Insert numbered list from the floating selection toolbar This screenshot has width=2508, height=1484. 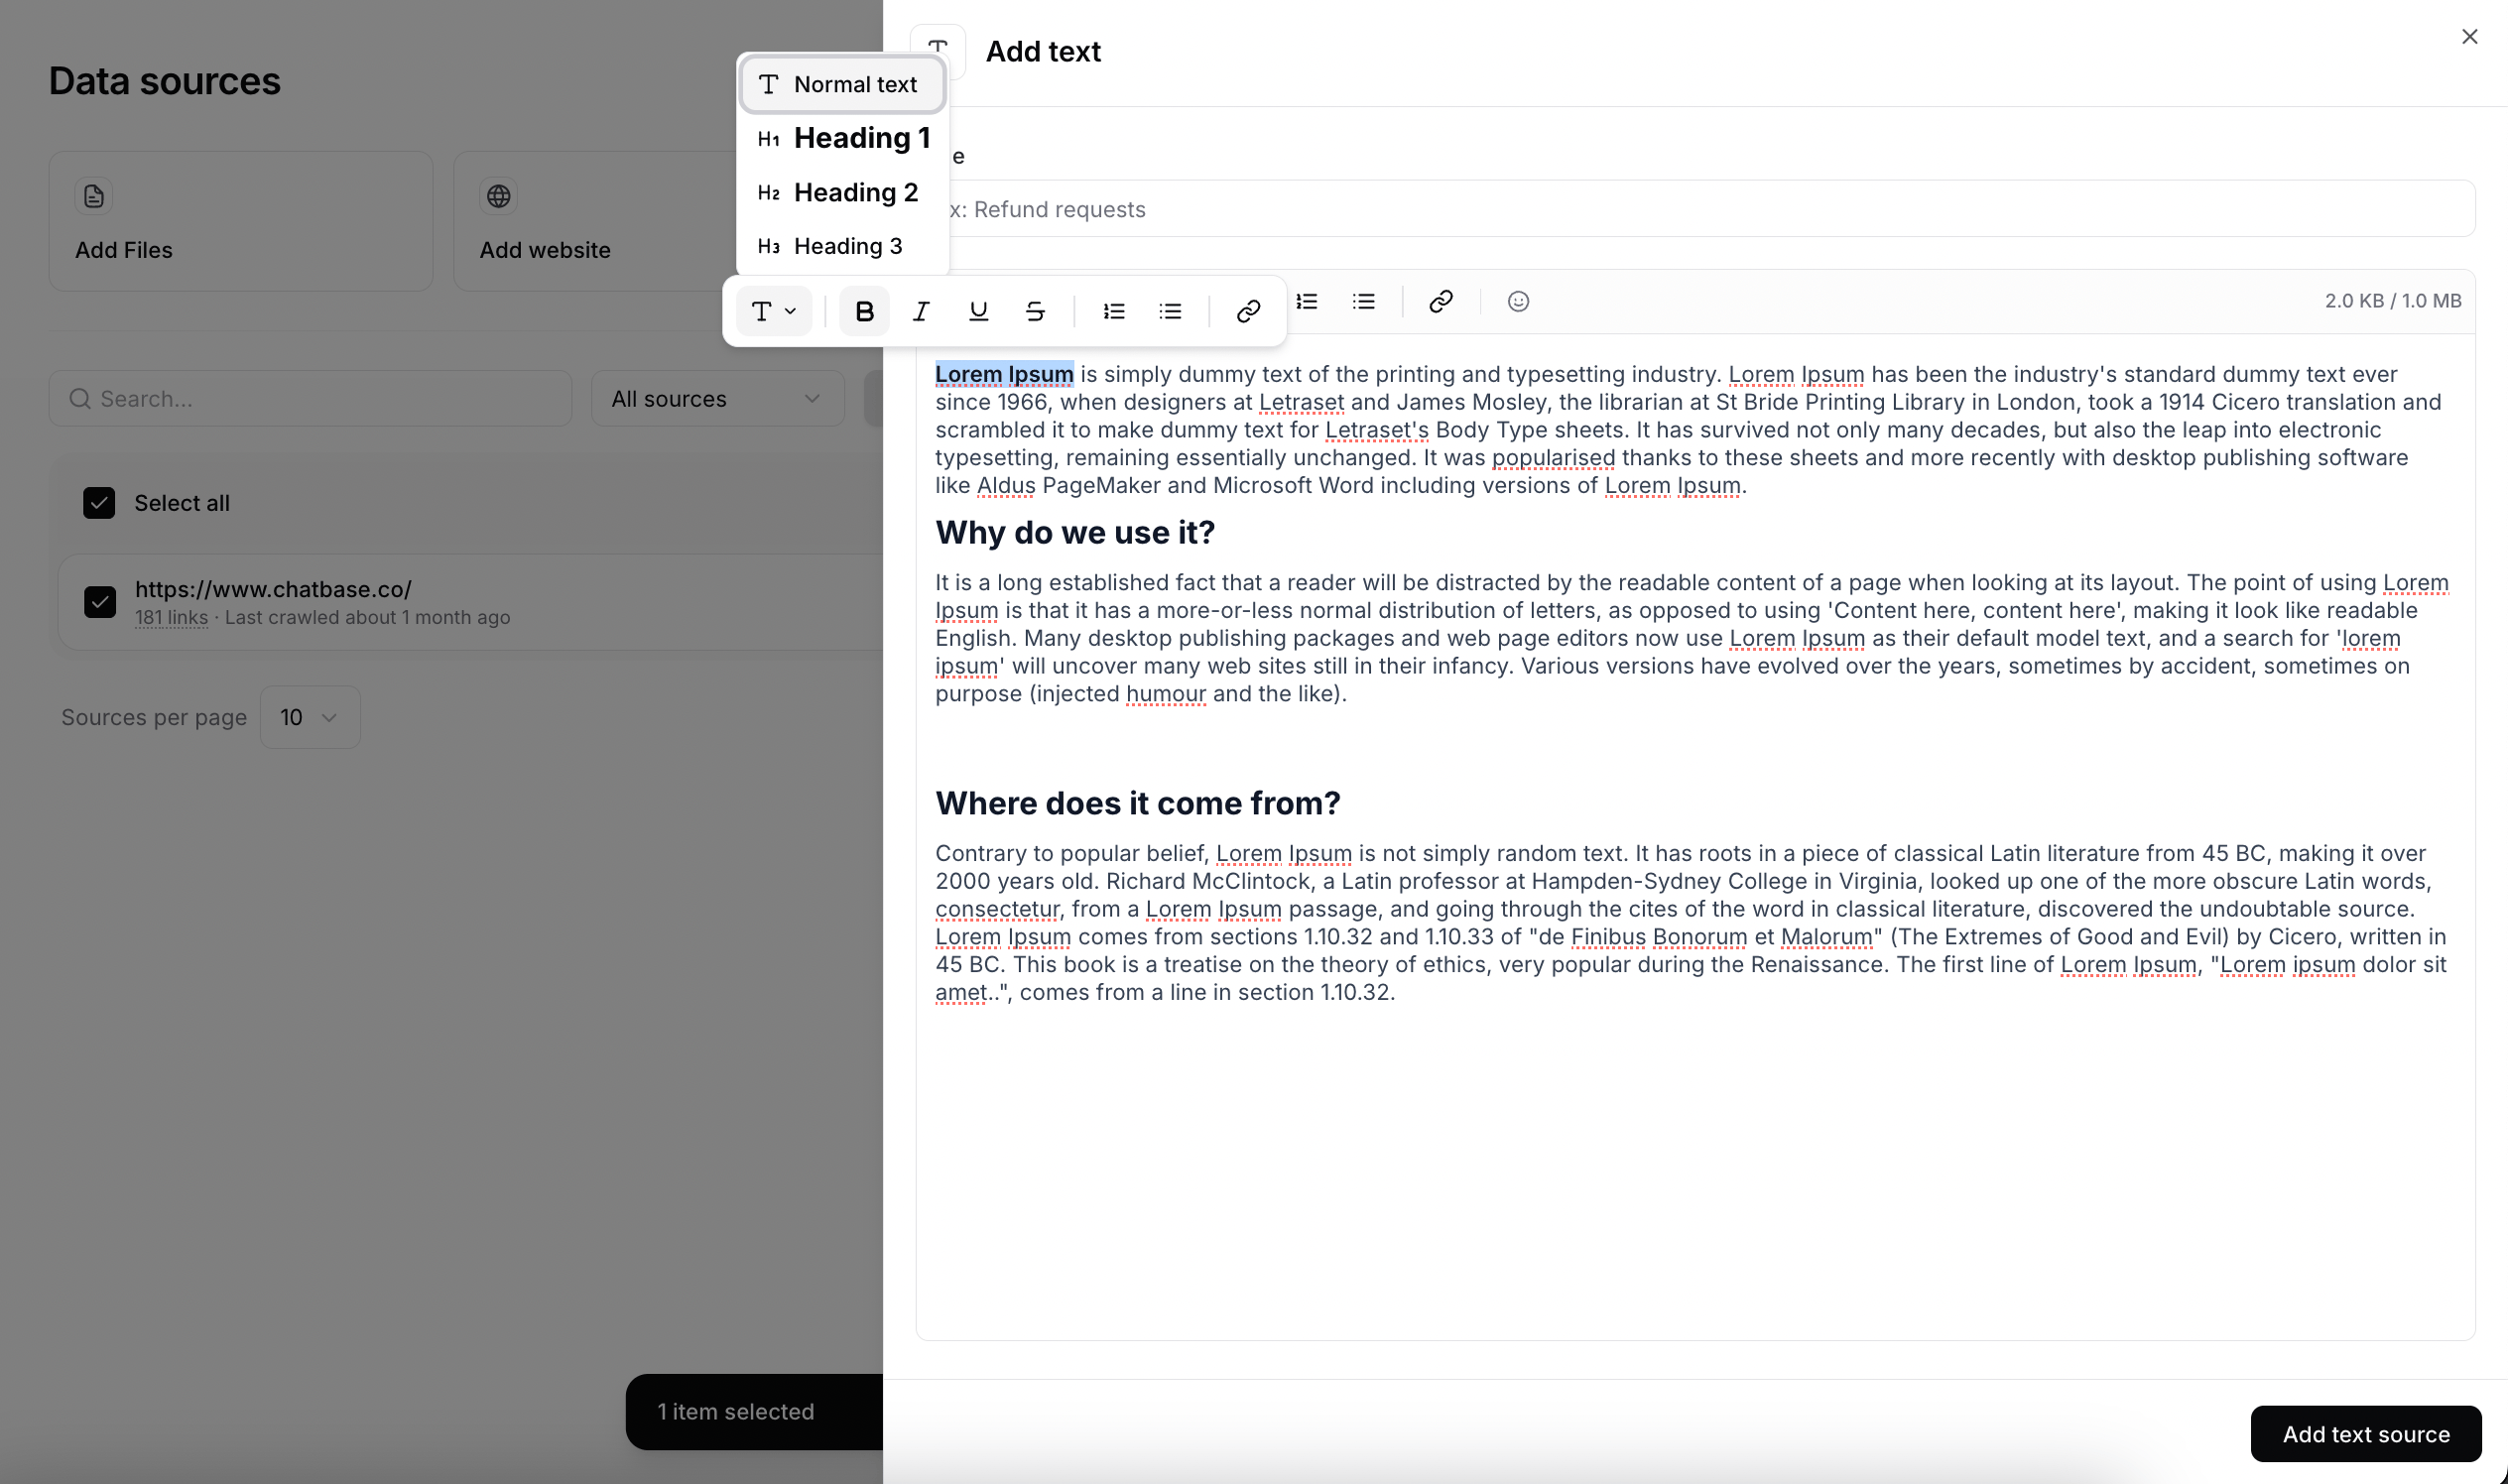[x=1114, y=311]
